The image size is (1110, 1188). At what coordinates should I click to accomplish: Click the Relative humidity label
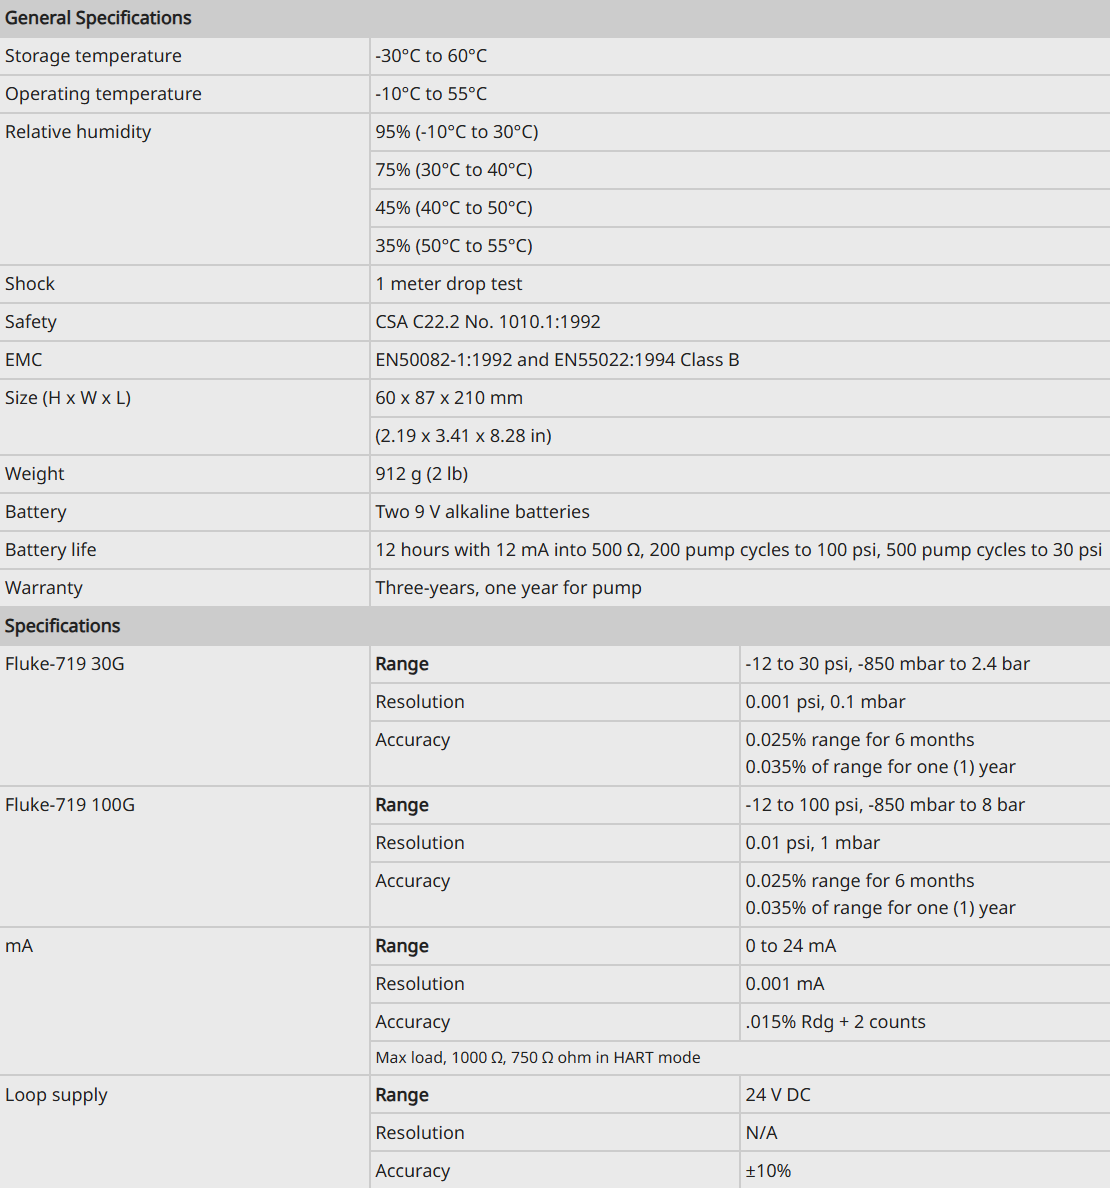click(x=78, y=132)
